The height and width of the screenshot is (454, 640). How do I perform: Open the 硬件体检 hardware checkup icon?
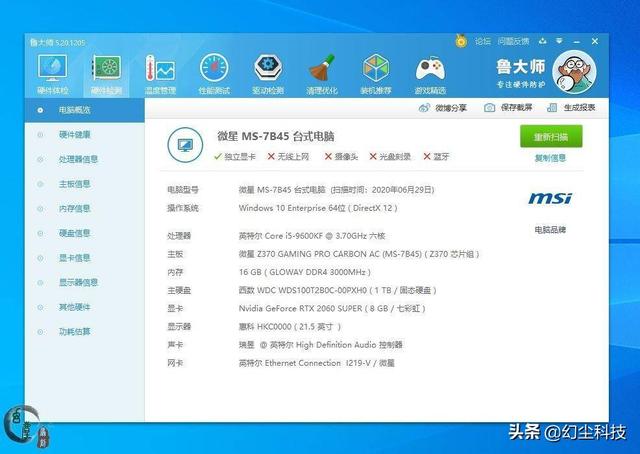53,74
